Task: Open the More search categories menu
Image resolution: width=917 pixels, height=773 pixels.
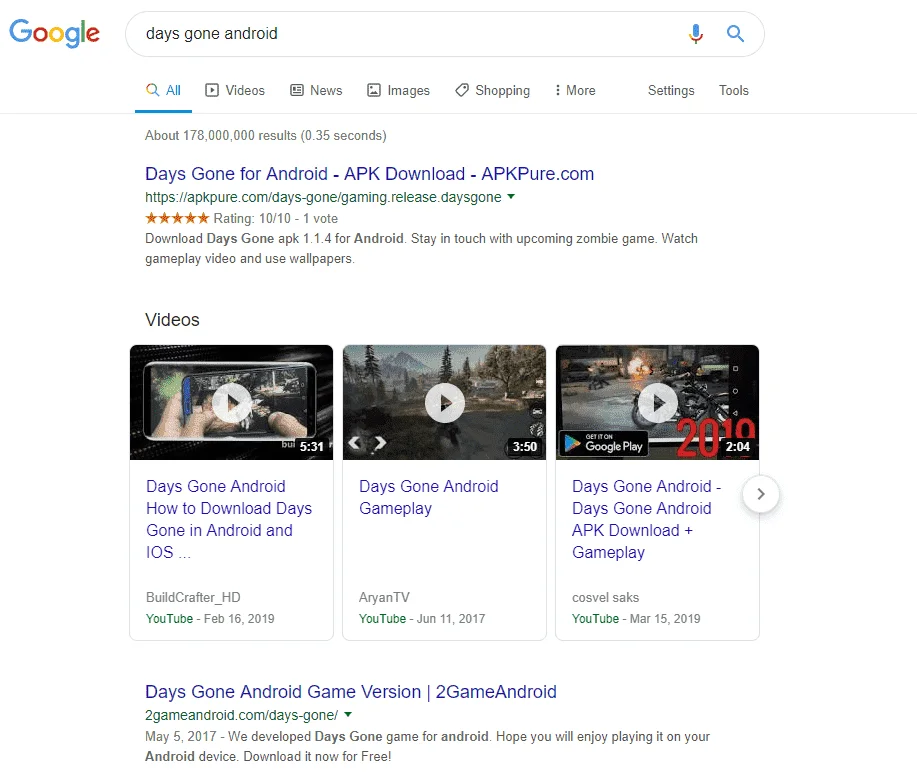Action: pos(575,91)
